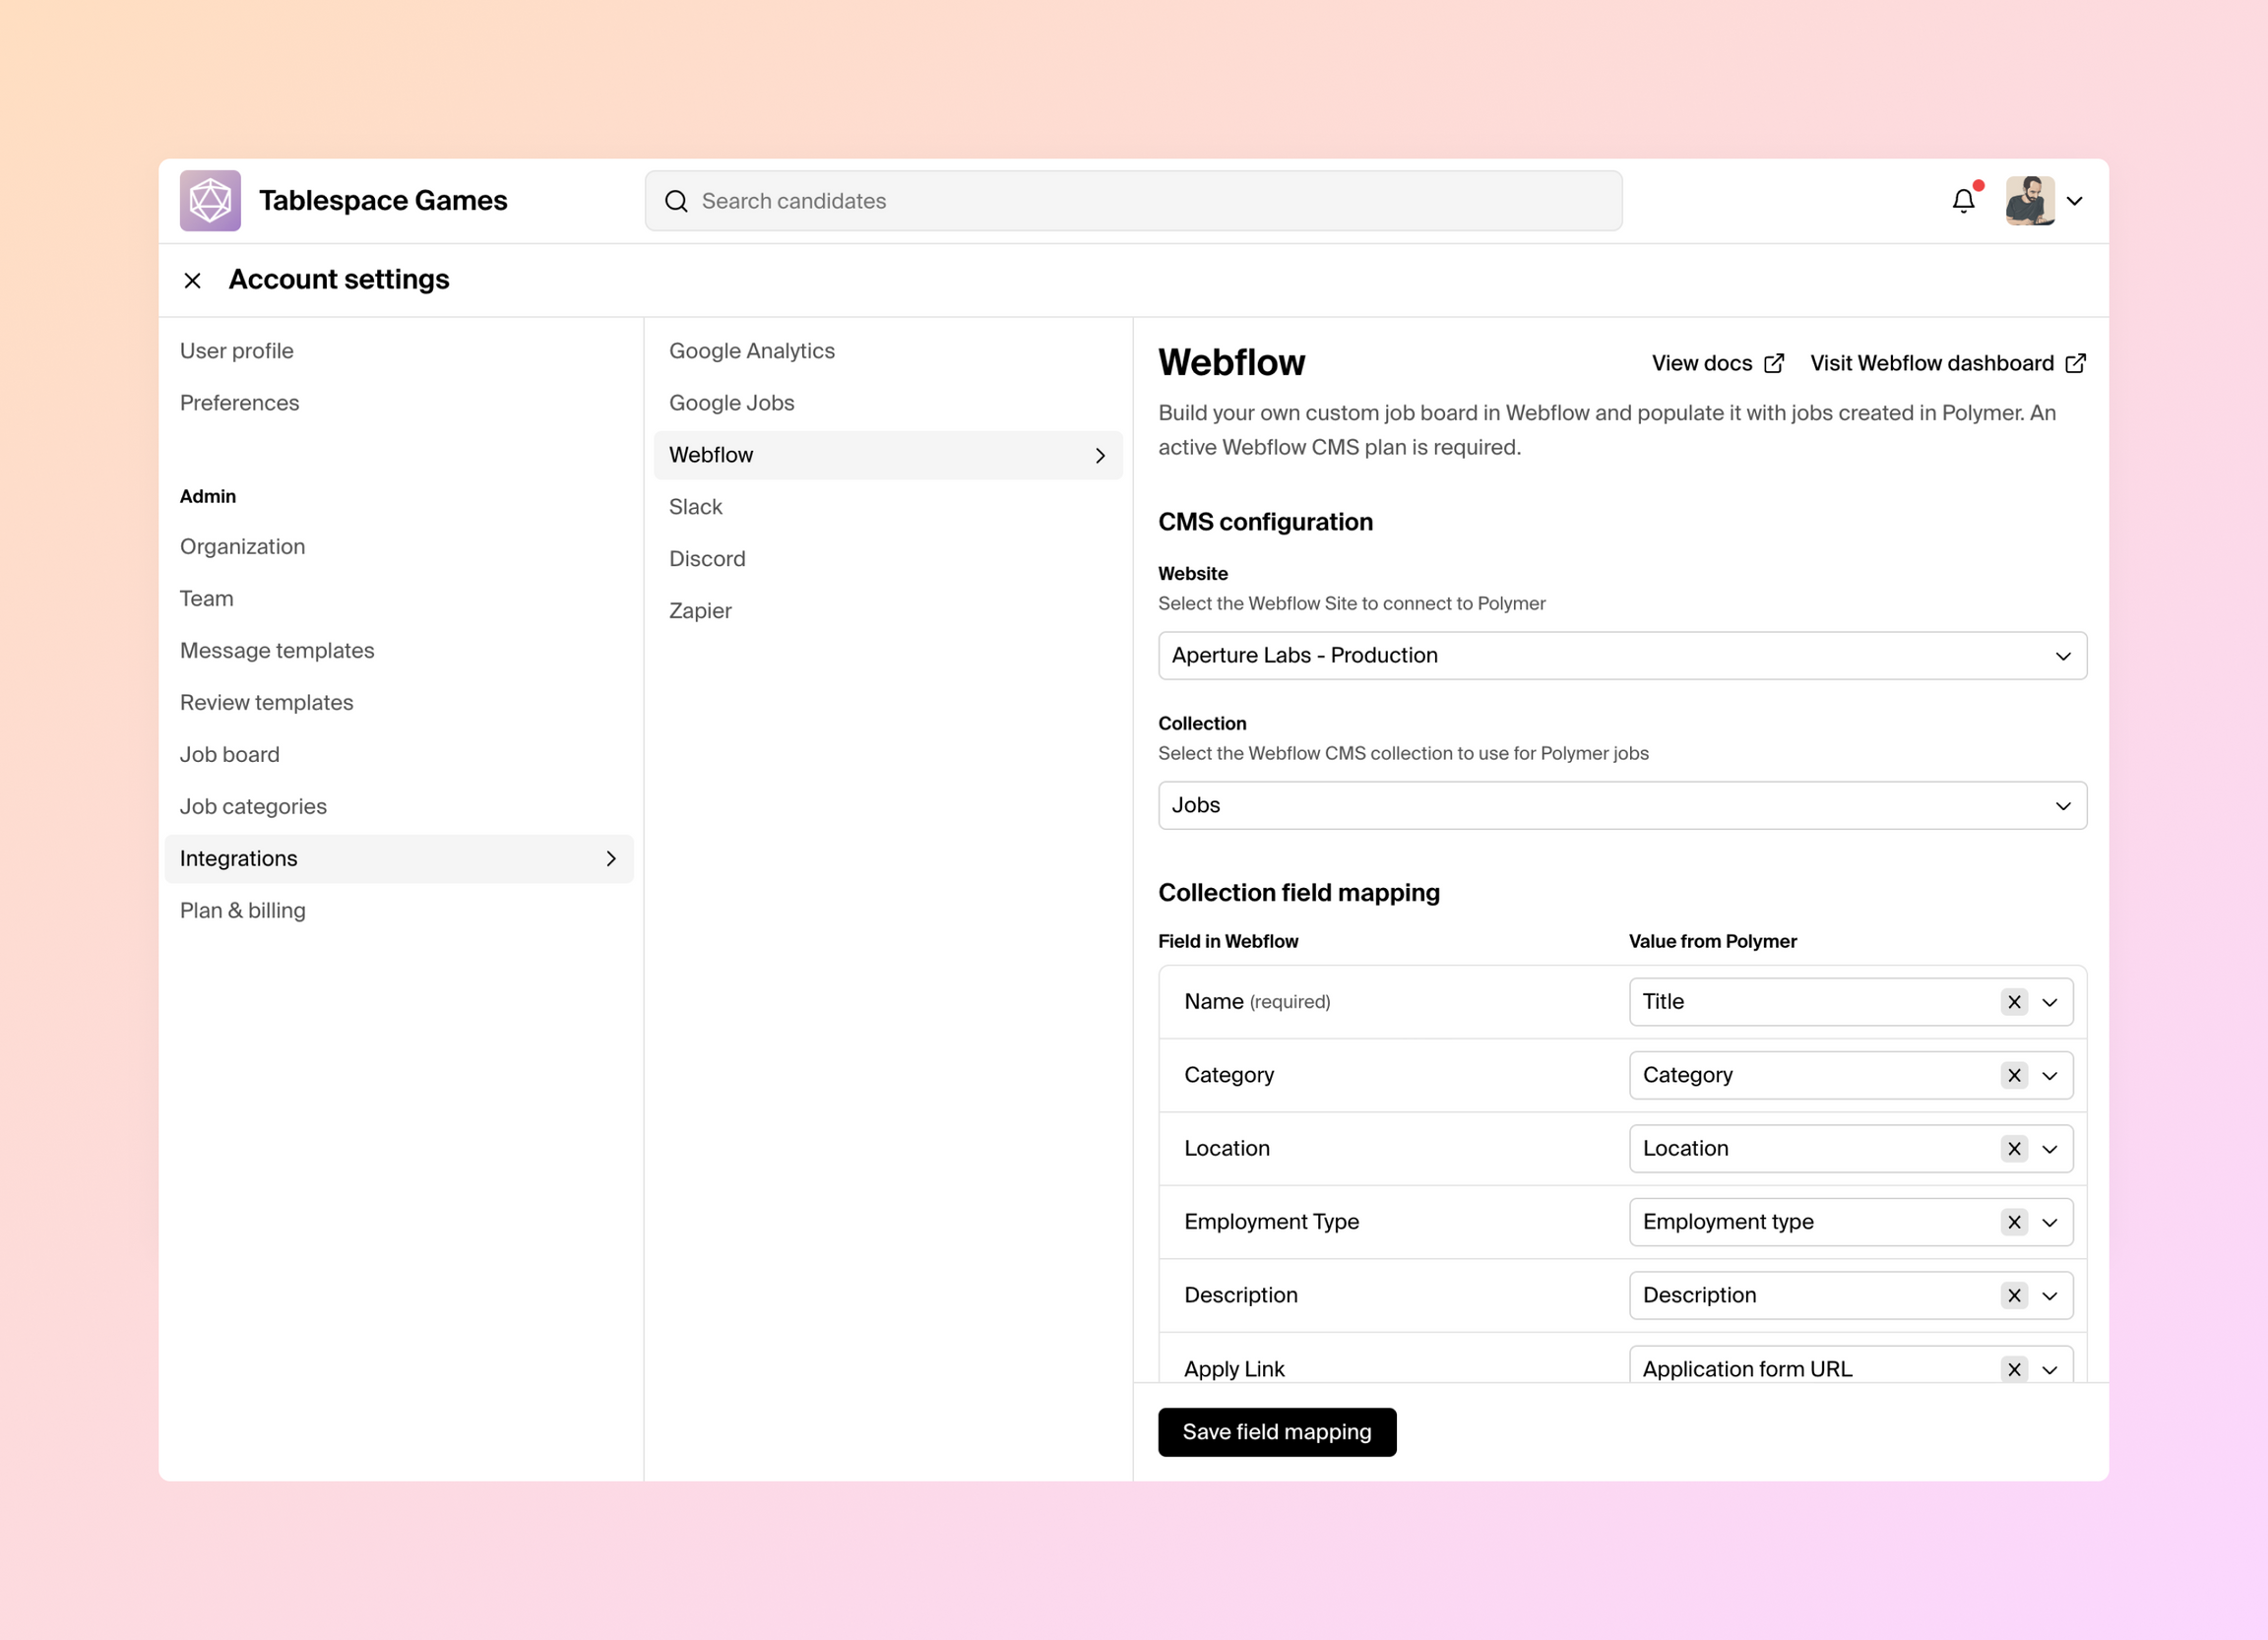Select the Zapier integration
Screen dimensions: 2268x1640
tap(700, 611)
